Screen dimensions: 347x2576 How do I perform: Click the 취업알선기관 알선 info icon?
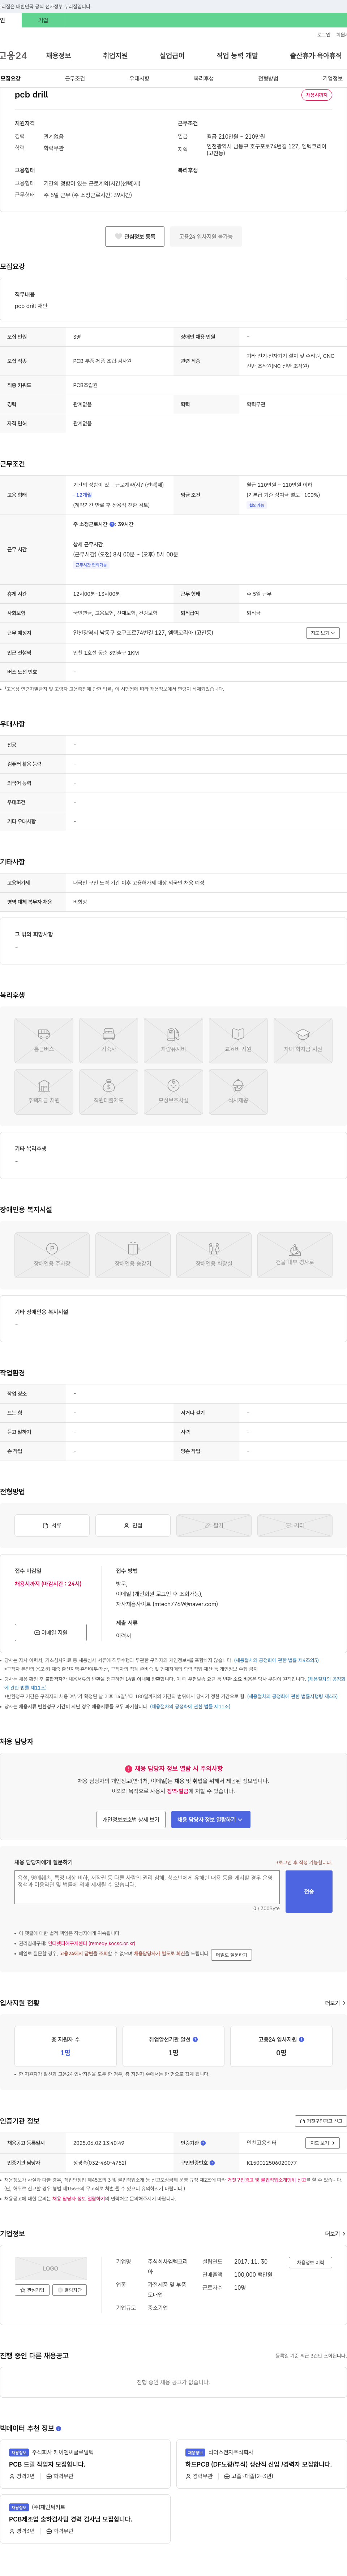[x=195, y=2039]
